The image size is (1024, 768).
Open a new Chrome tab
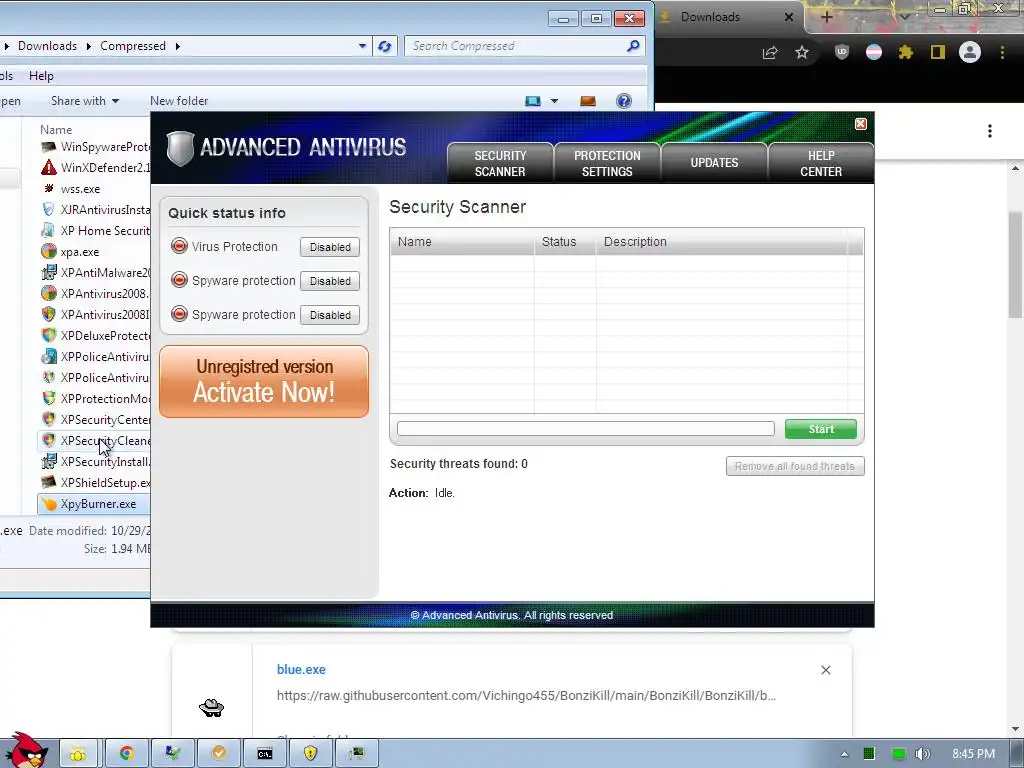pyautogui.click(x=826, y=18)
